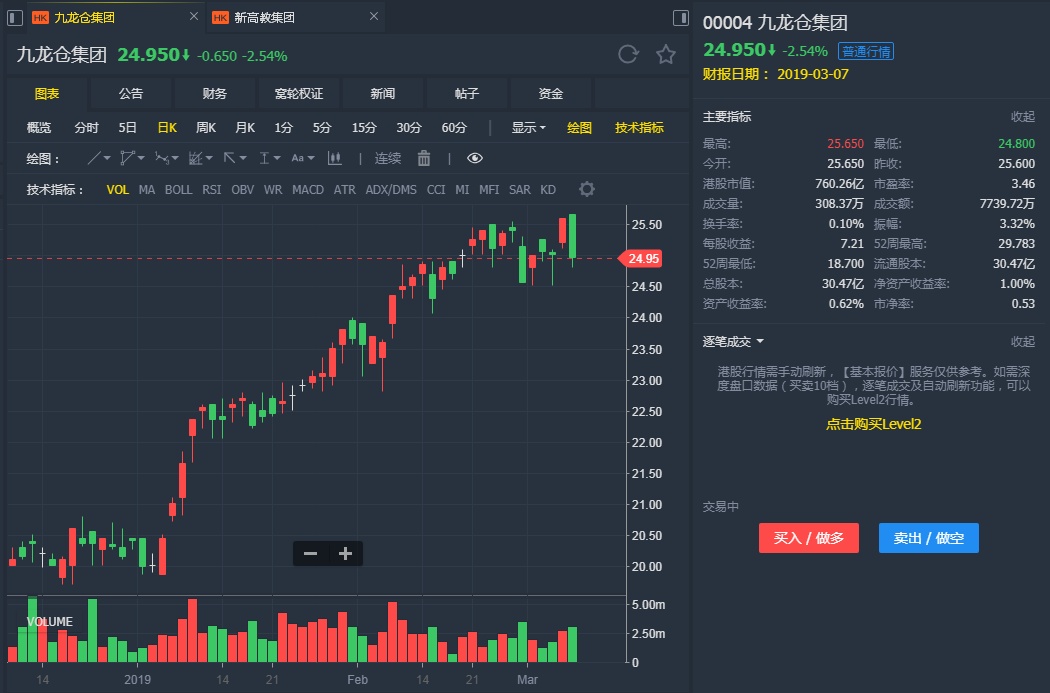
Task: Expand Aa text tool dropdown arrow
Action: [311, 159]
